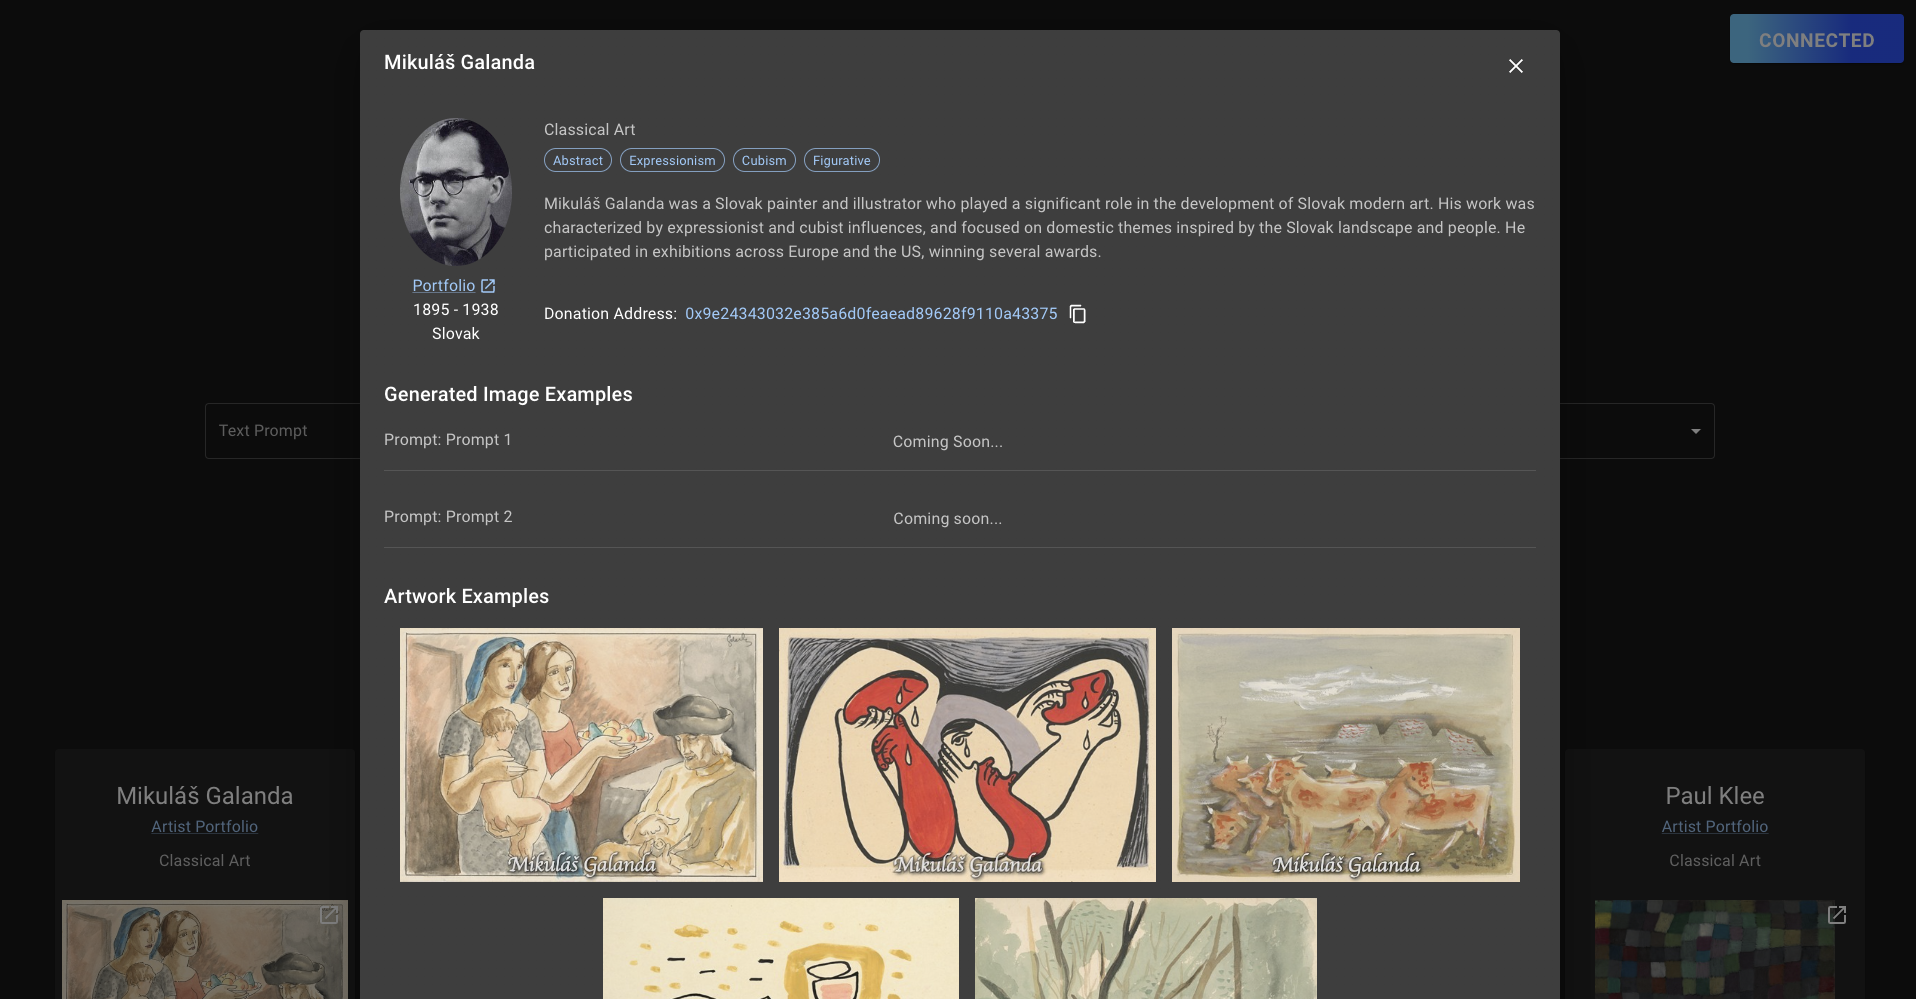This screenshot has width=1916, height=999.
Task: Click the Prompt 2 example row
Action: click(x=960, y=518)
